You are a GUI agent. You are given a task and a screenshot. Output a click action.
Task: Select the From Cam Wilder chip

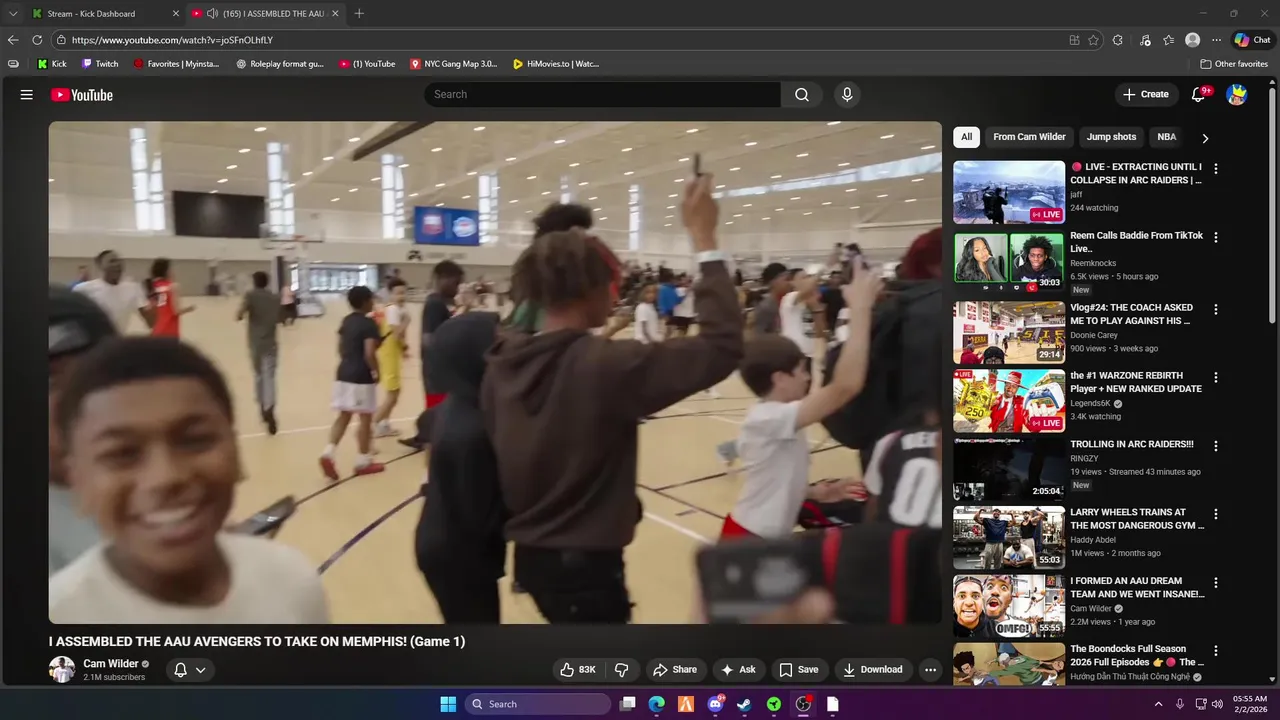tap(1029, 137)
